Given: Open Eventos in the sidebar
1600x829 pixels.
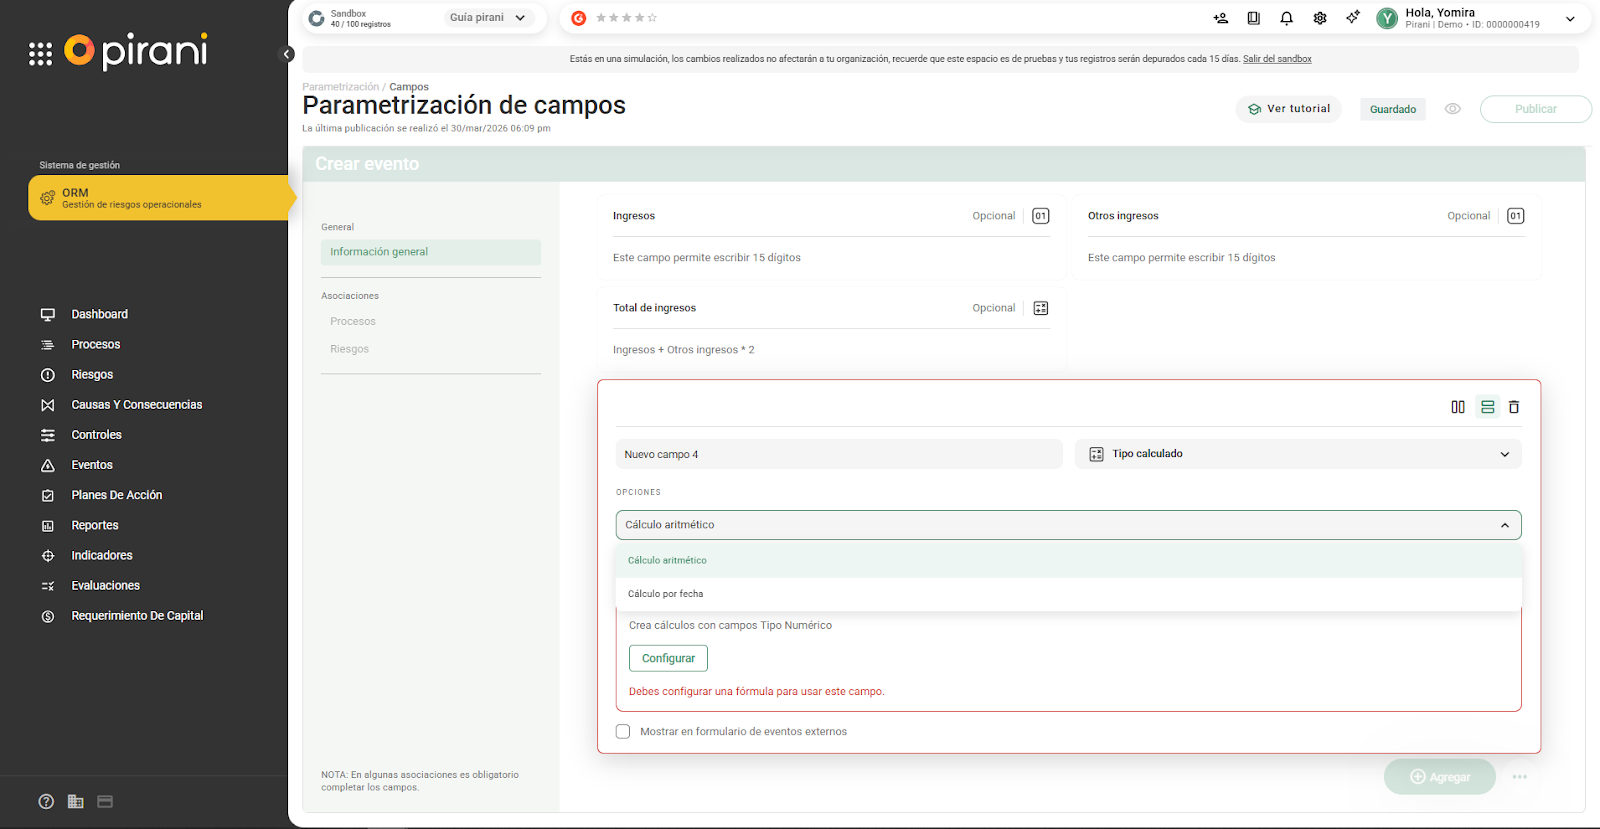Looking at the screenshot, I should 92,465.
